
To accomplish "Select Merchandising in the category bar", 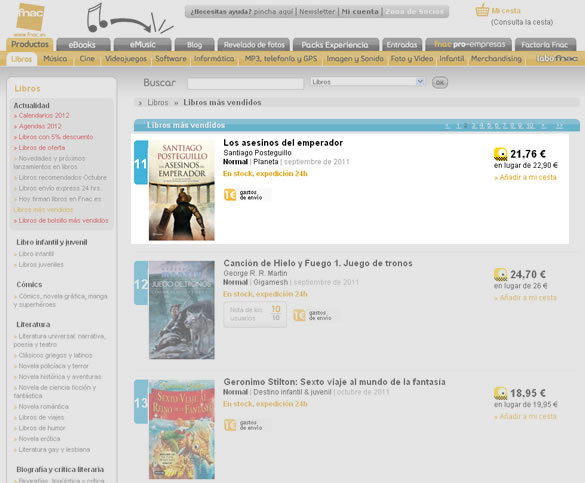I will [496, 59].
